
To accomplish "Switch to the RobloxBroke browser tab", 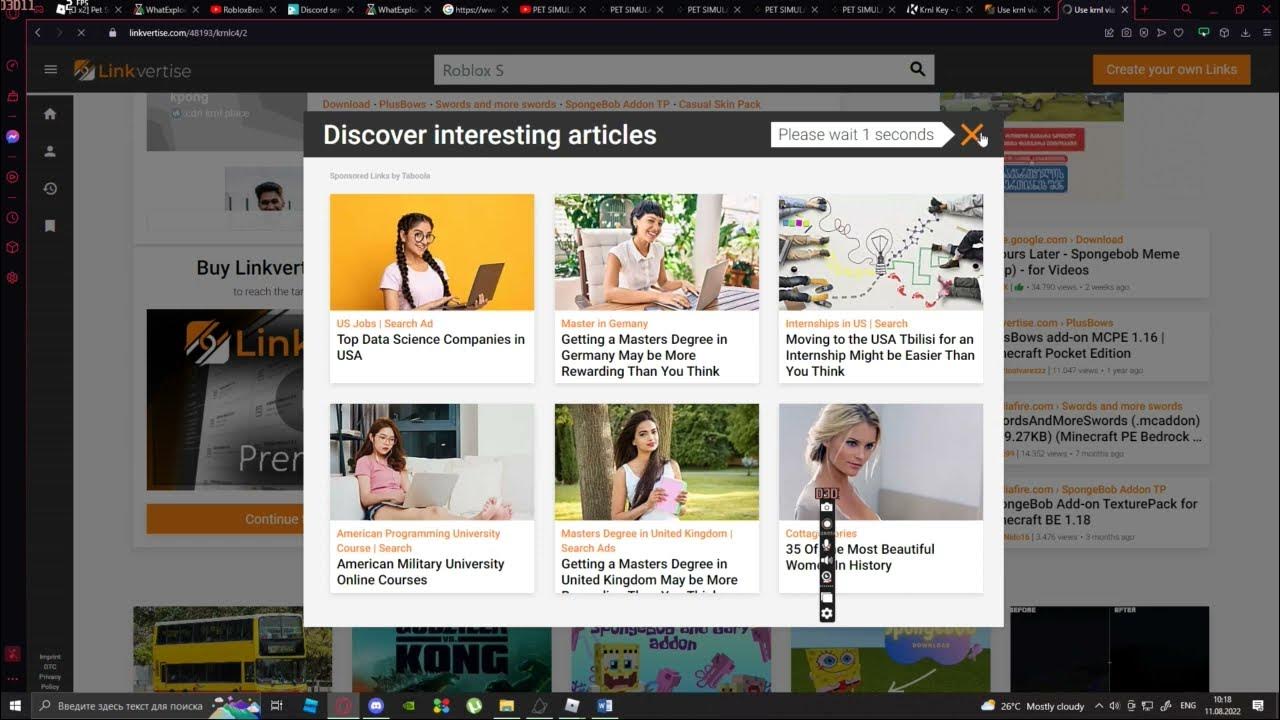I will click(243, 10).
